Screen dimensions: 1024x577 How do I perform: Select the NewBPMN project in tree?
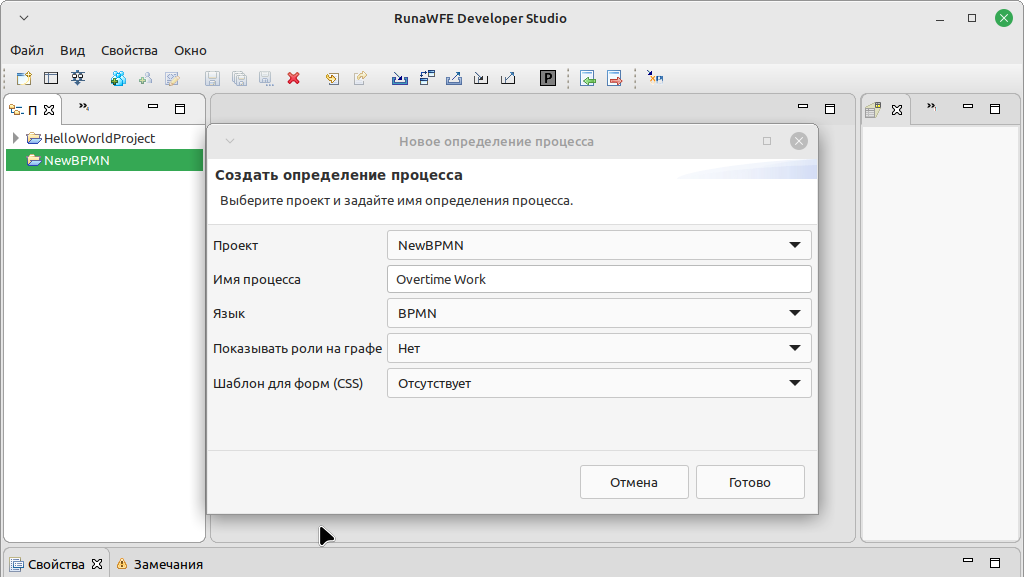click(104, 160)
